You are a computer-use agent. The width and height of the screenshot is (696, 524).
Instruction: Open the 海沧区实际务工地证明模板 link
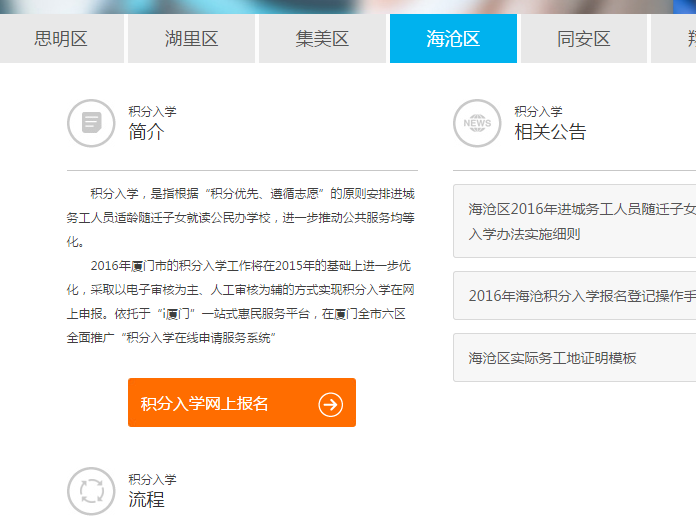point(553,358)
